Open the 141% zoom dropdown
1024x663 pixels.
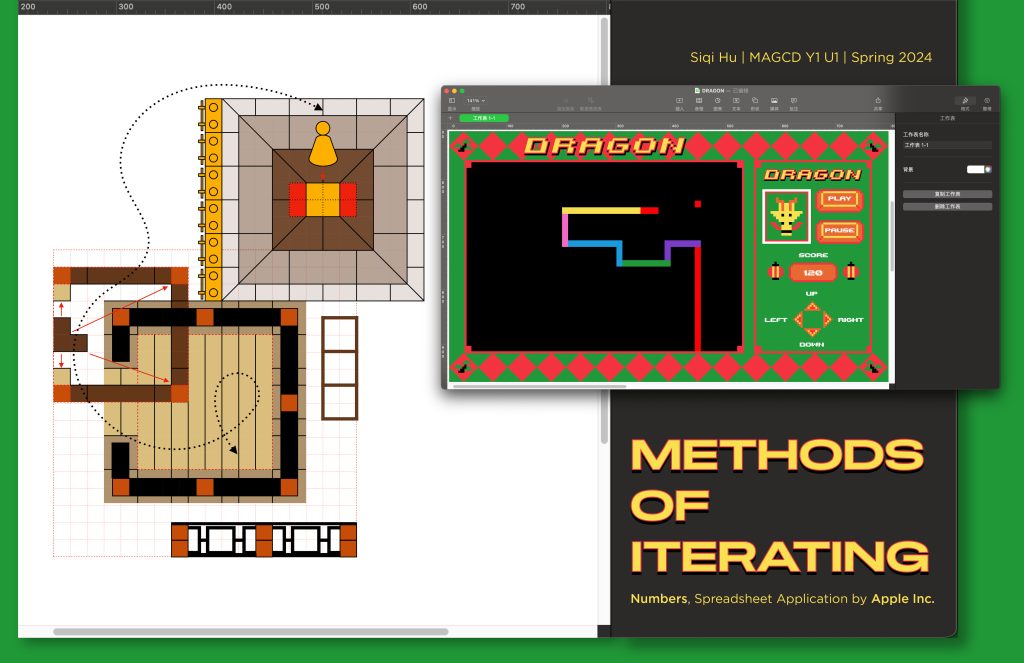click(476, 101)
